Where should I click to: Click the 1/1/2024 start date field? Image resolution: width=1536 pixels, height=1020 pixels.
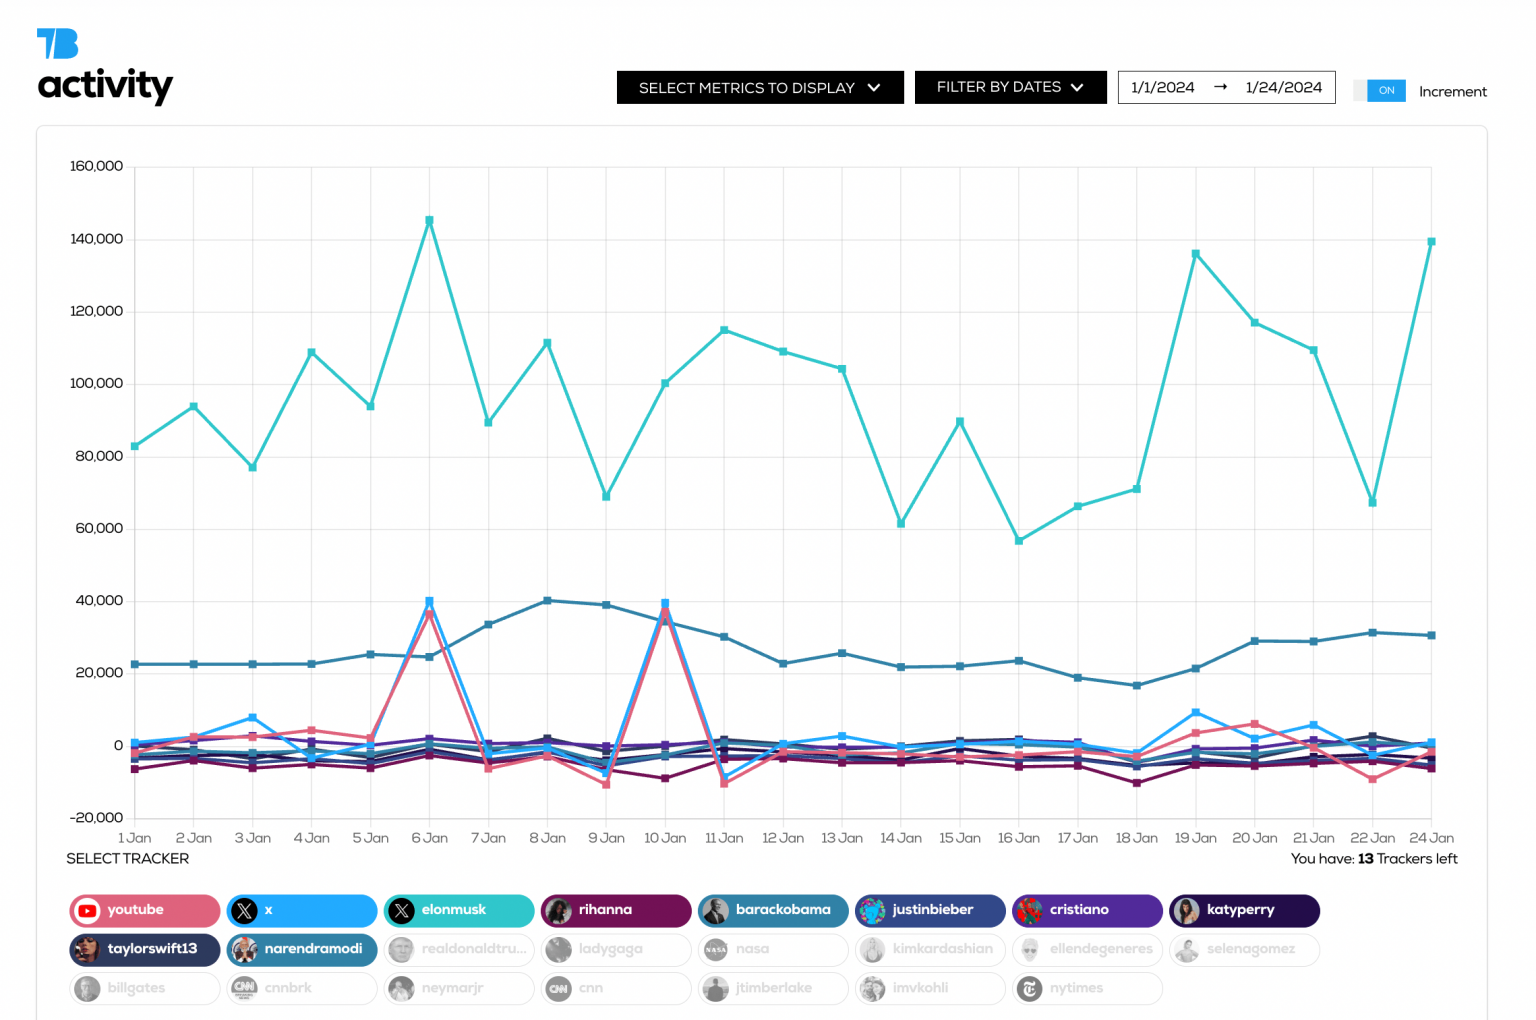click(x=1163, y=87)
